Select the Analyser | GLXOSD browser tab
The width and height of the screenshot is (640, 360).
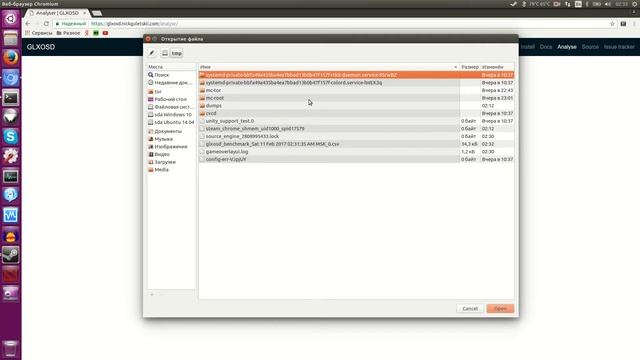57,13
